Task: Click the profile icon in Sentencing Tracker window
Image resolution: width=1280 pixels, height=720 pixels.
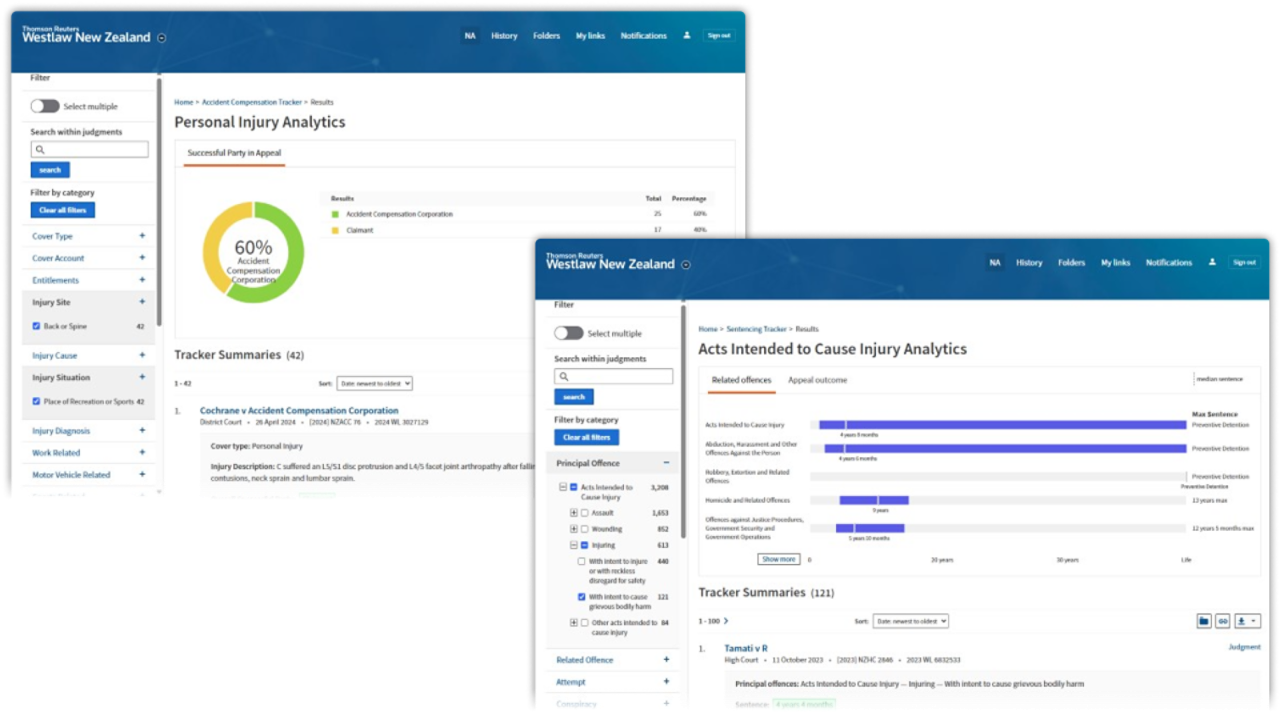Action: click(1212, 262)
